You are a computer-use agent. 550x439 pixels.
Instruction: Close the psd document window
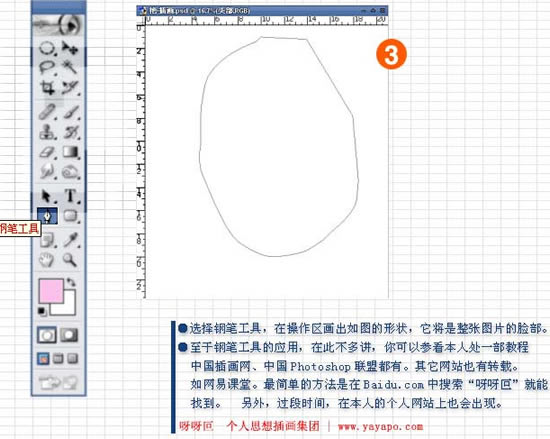[x=382, y=11]
